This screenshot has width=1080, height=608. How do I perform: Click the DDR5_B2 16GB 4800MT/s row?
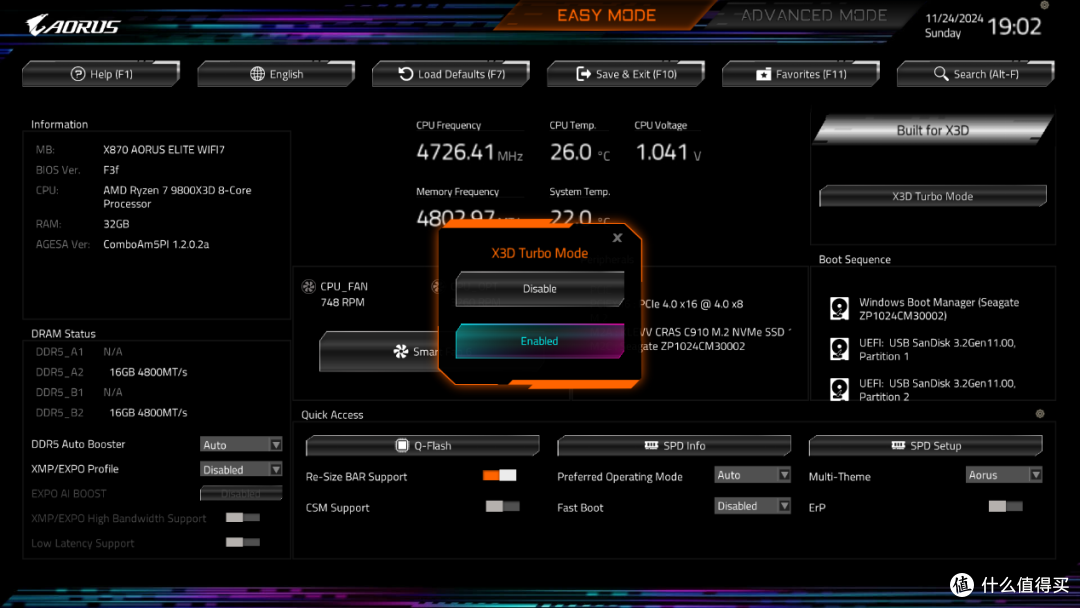click(112, 412)
